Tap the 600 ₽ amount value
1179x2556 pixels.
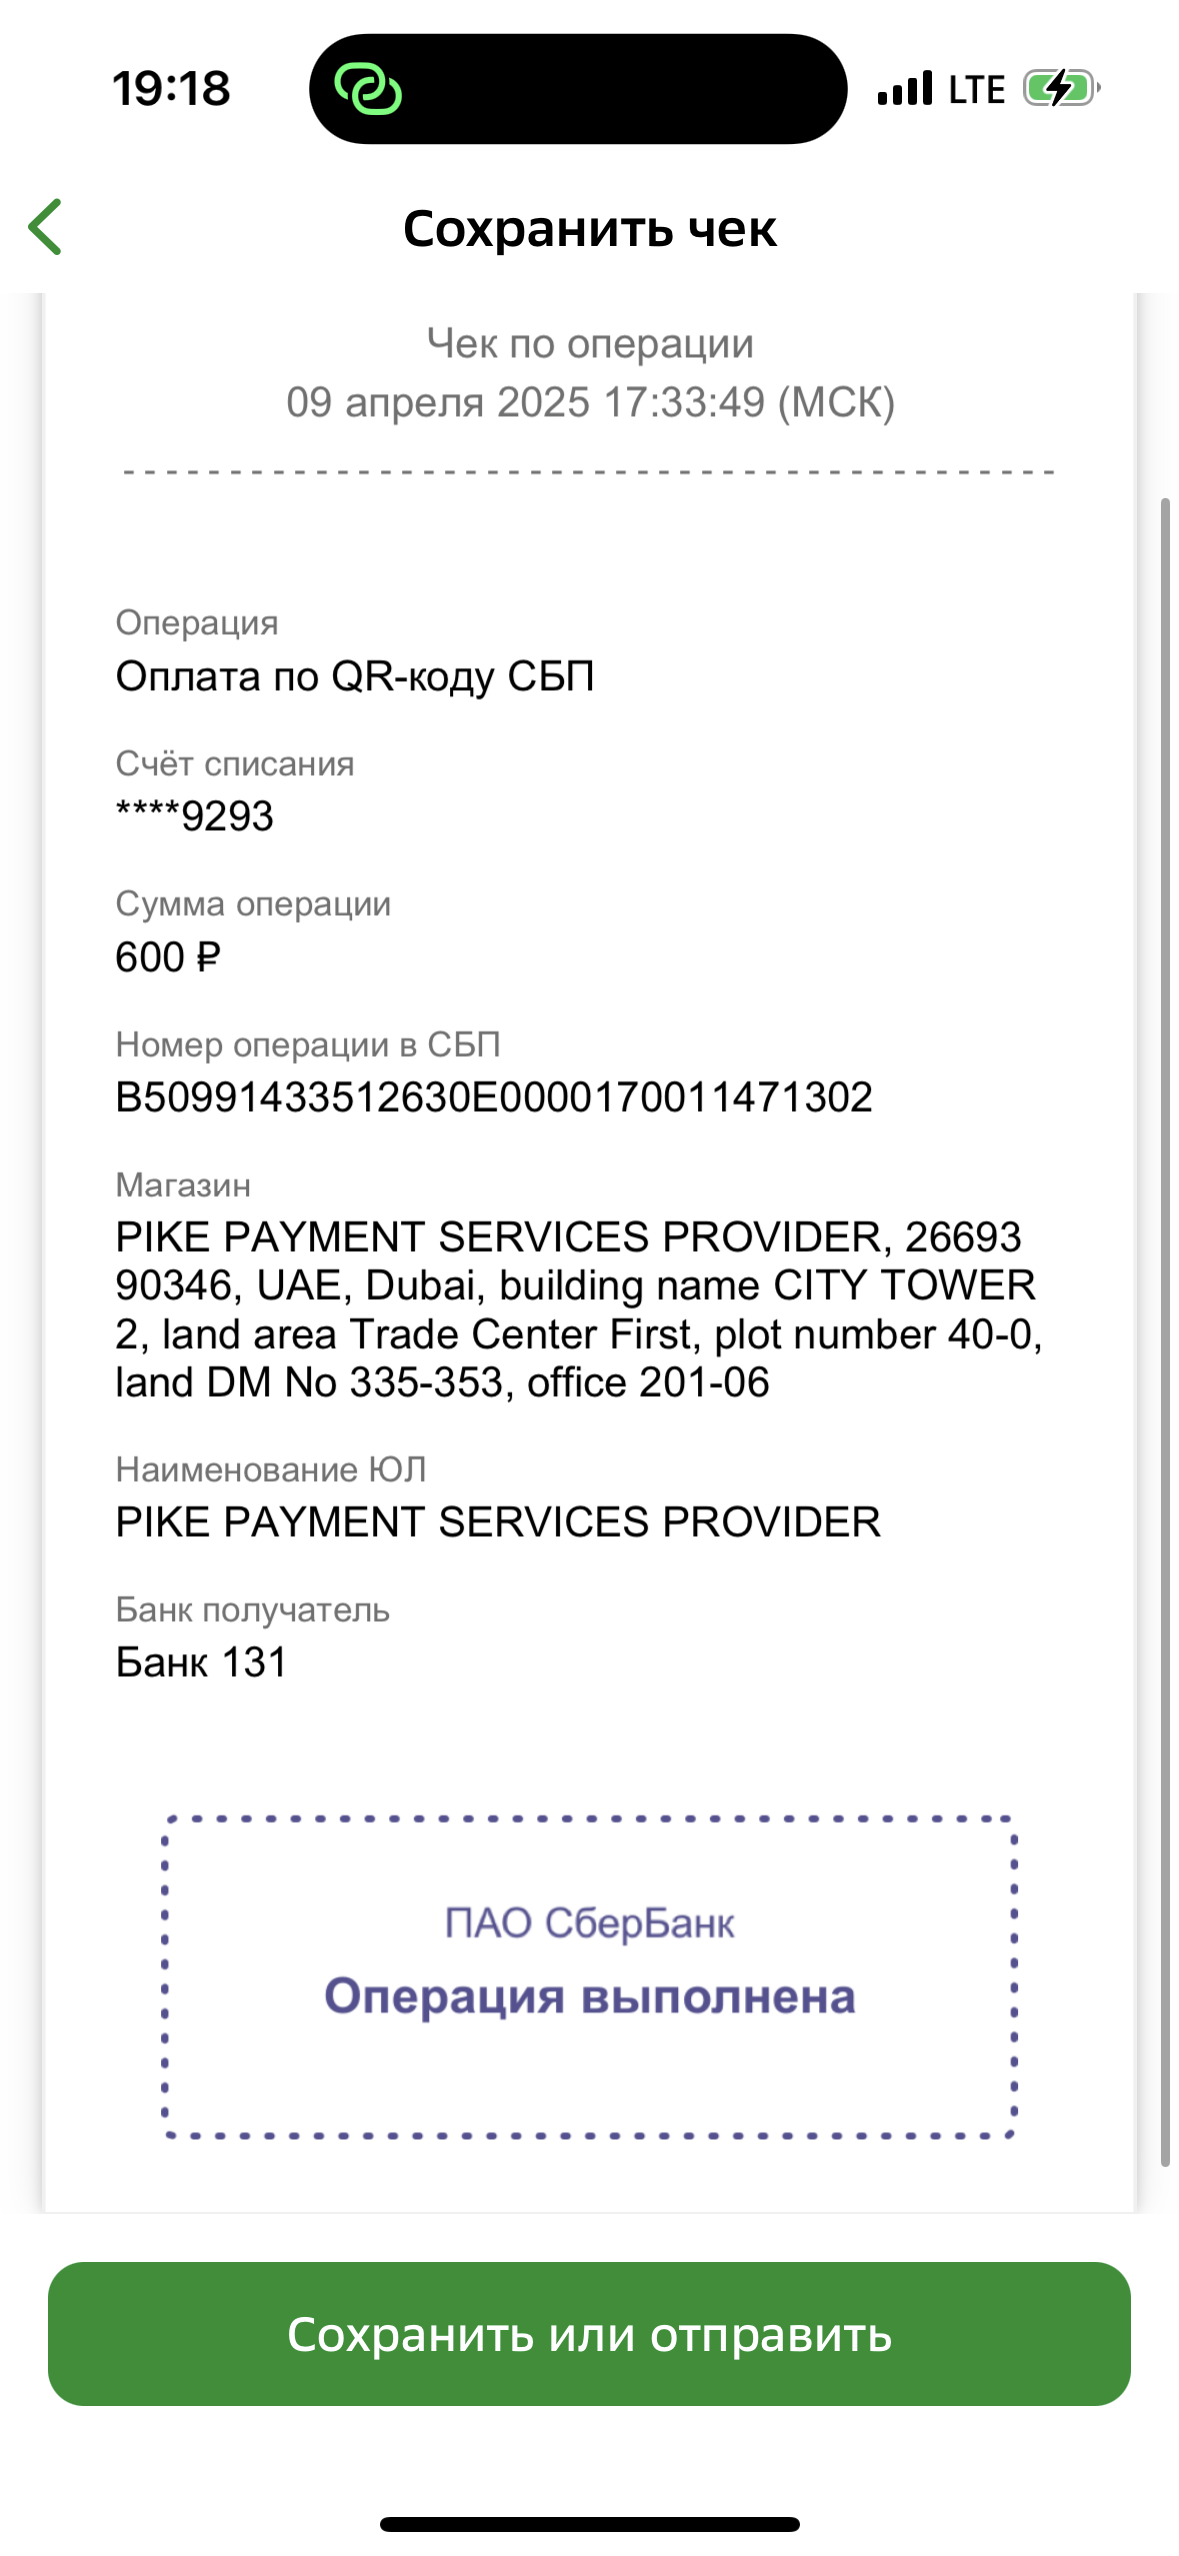click(167, 957)
